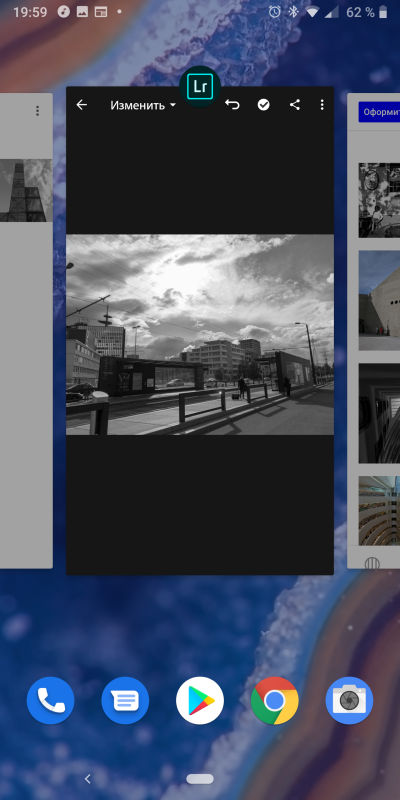Screen dimensions: 400x800
Task: Tap the home pill navigation button
Action: click(x=200, y=779)
